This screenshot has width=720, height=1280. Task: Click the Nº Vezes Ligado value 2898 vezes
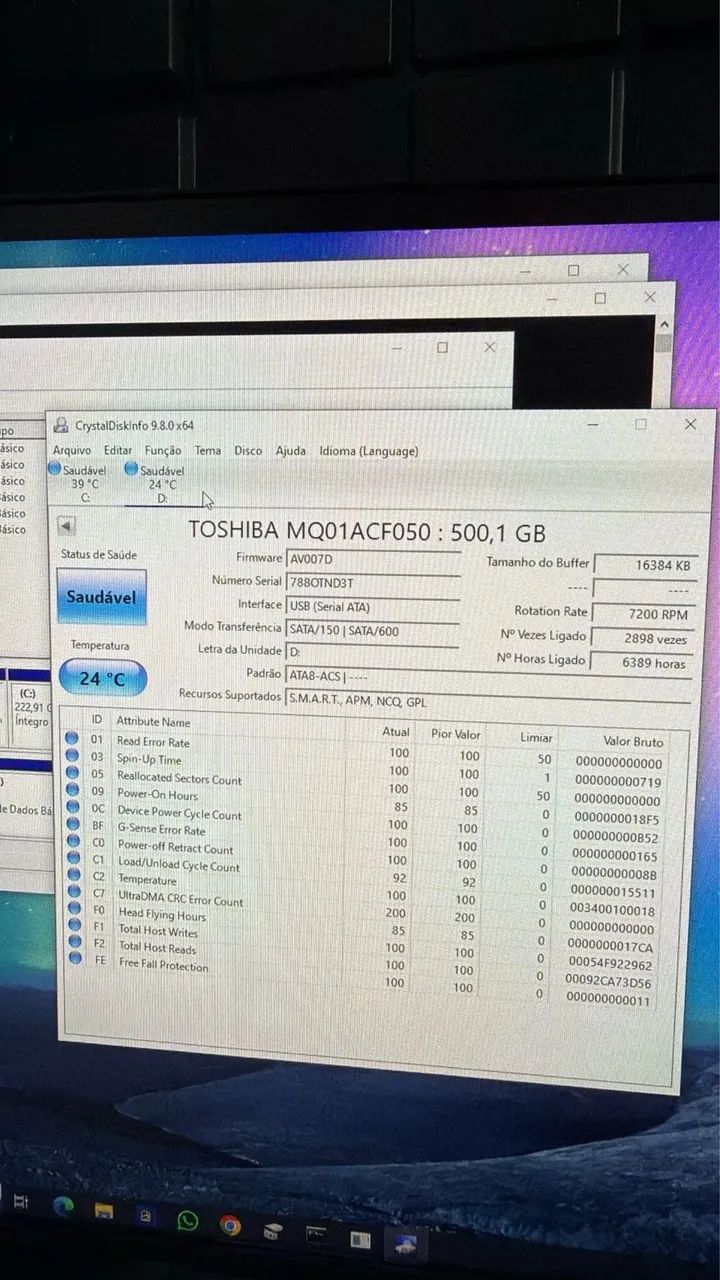pos(642,638)
